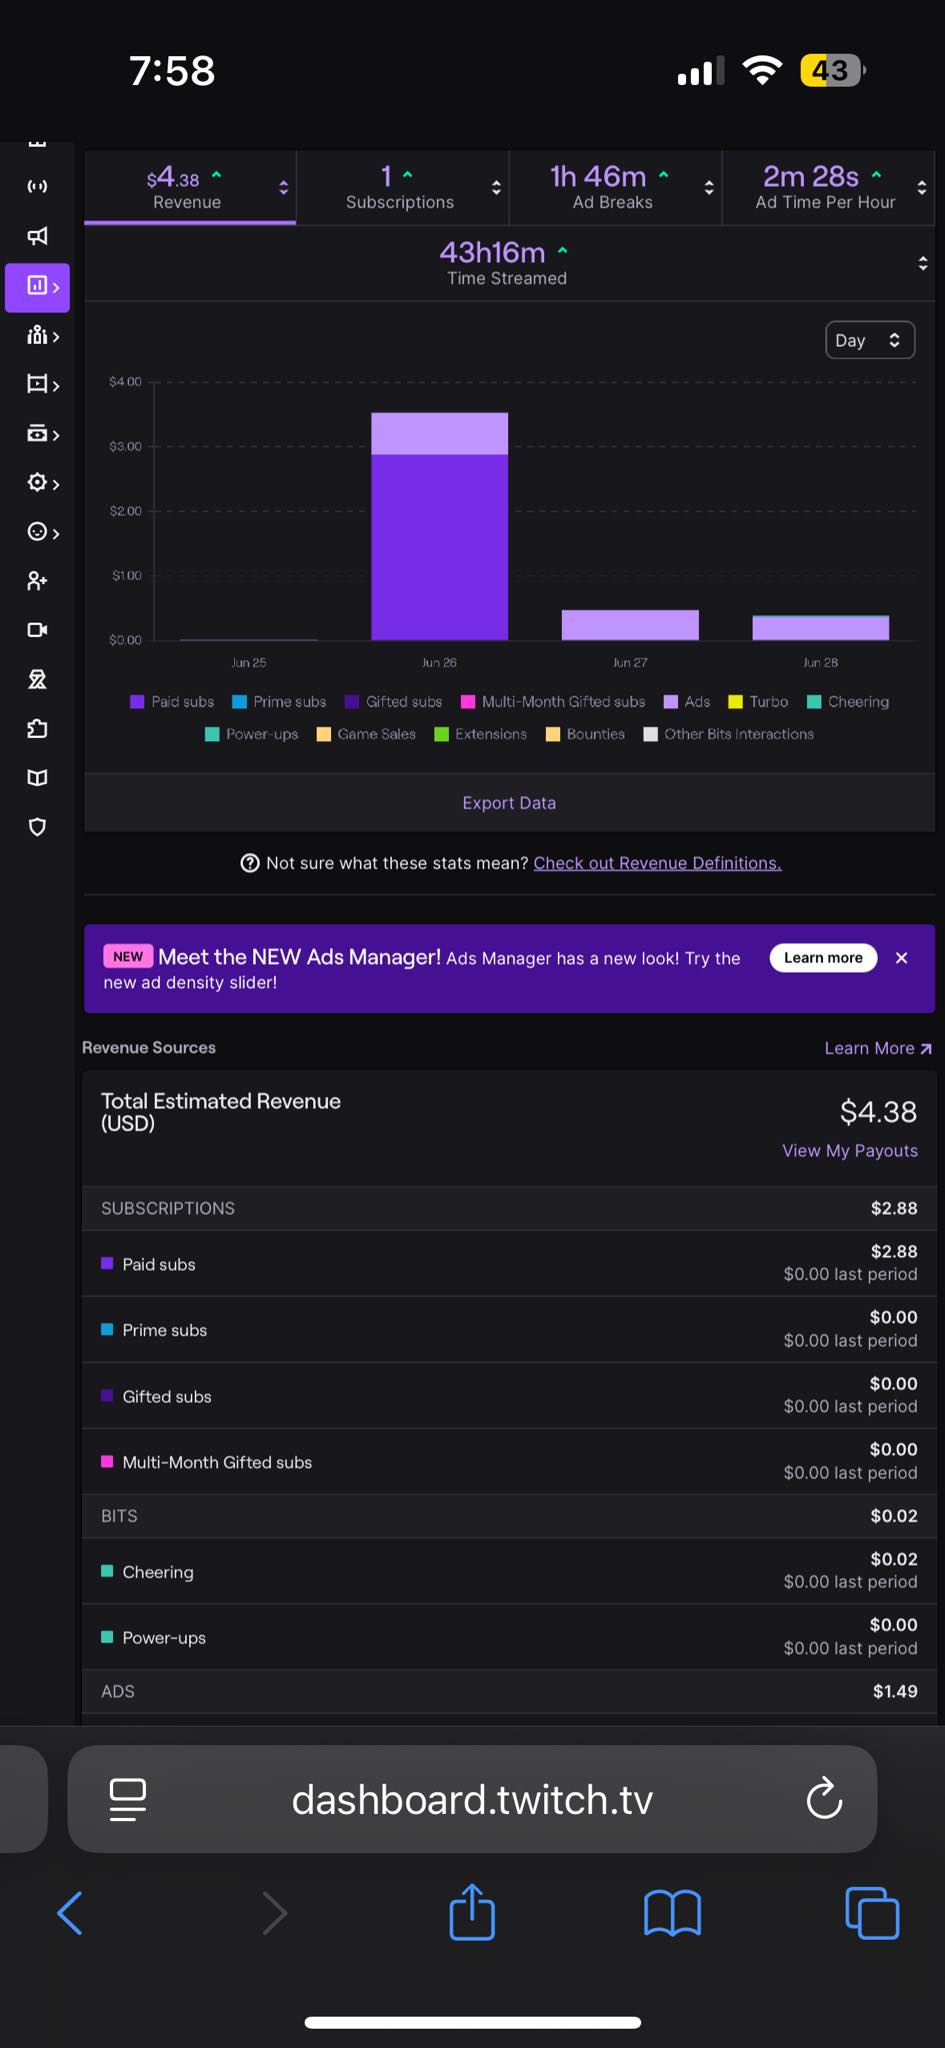Image resolution: width=945 pixels, height=2048 pixels.
Task: Open Check out Revenue Definitions link
Action: [x=657, y=863]
